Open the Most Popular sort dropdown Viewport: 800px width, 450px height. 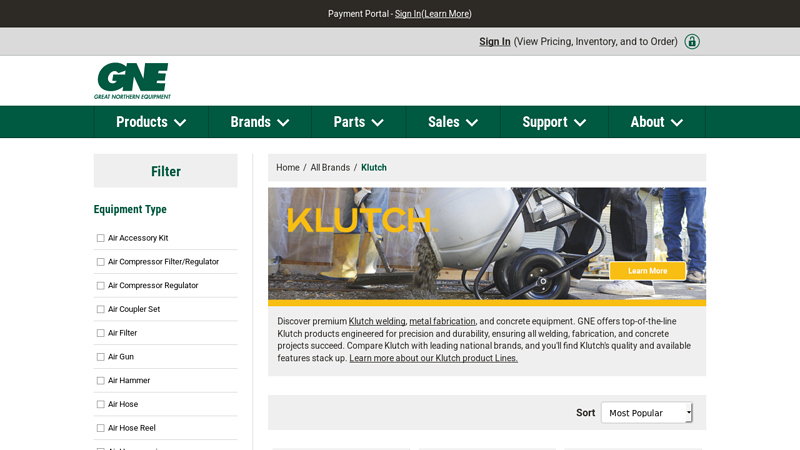(646, 413)
